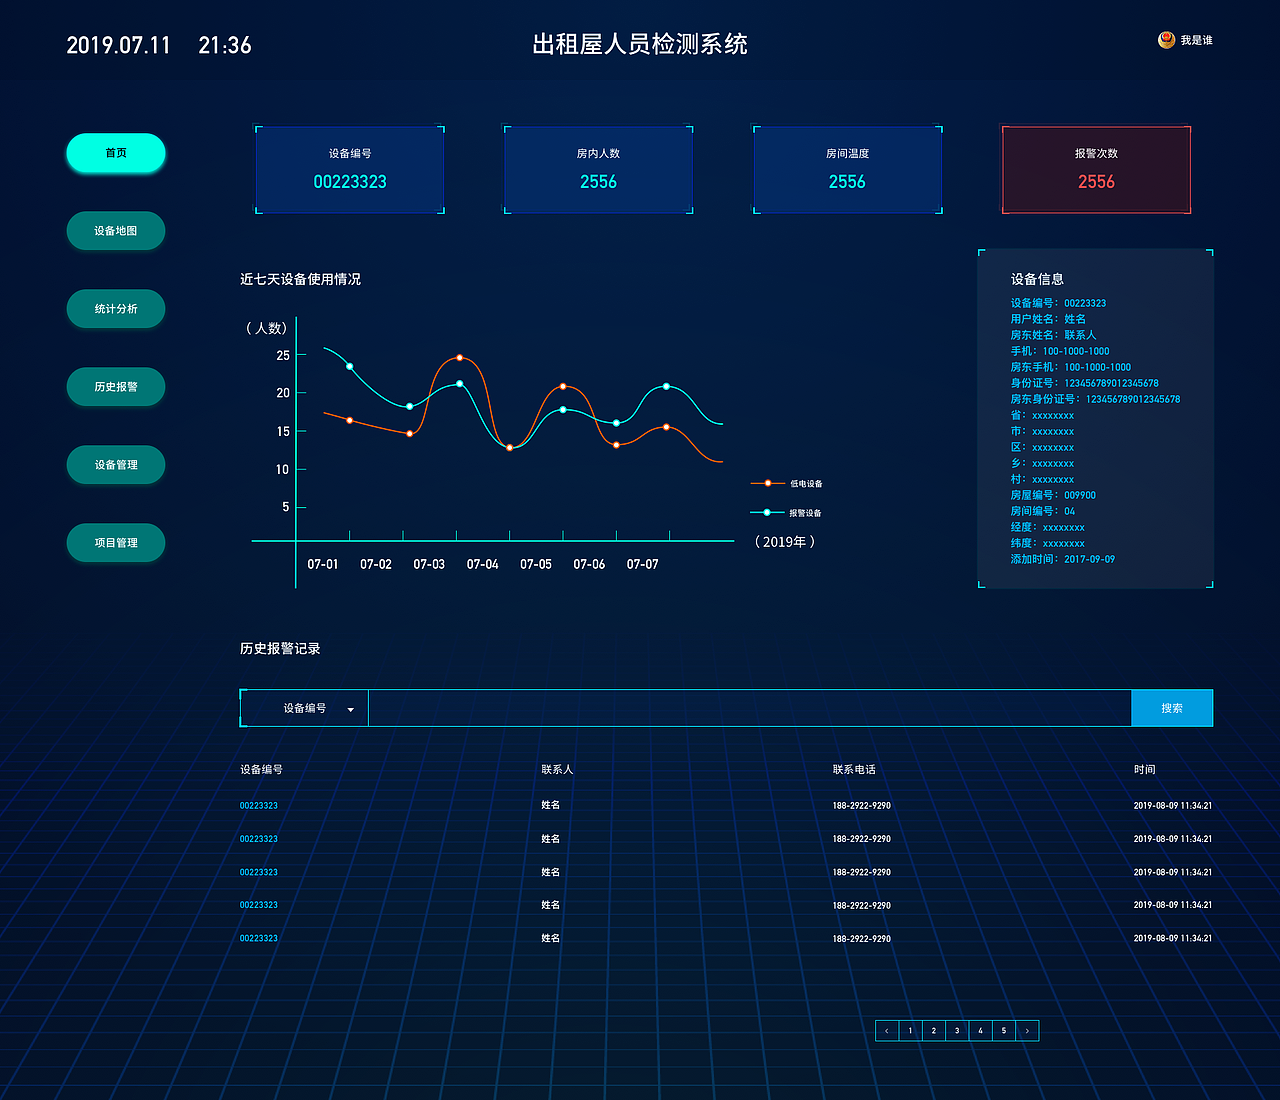Go to the next page arrow
The image size is (1280, 1100).
(x=1027, y=1031)
